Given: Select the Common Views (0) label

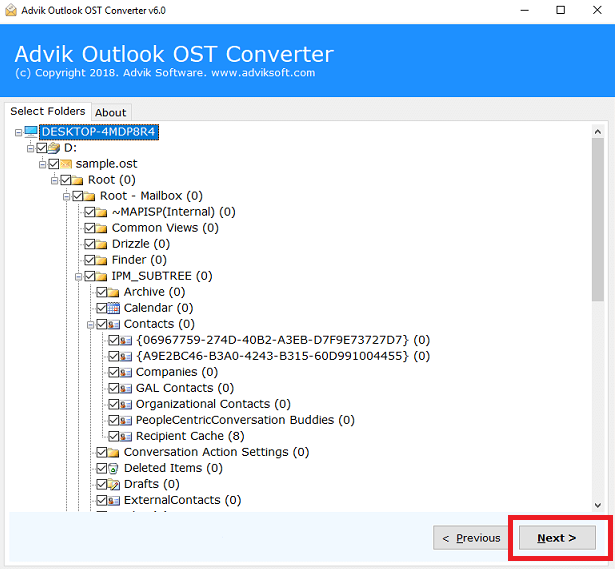Looking at the screenshot, I should [165, 228].
